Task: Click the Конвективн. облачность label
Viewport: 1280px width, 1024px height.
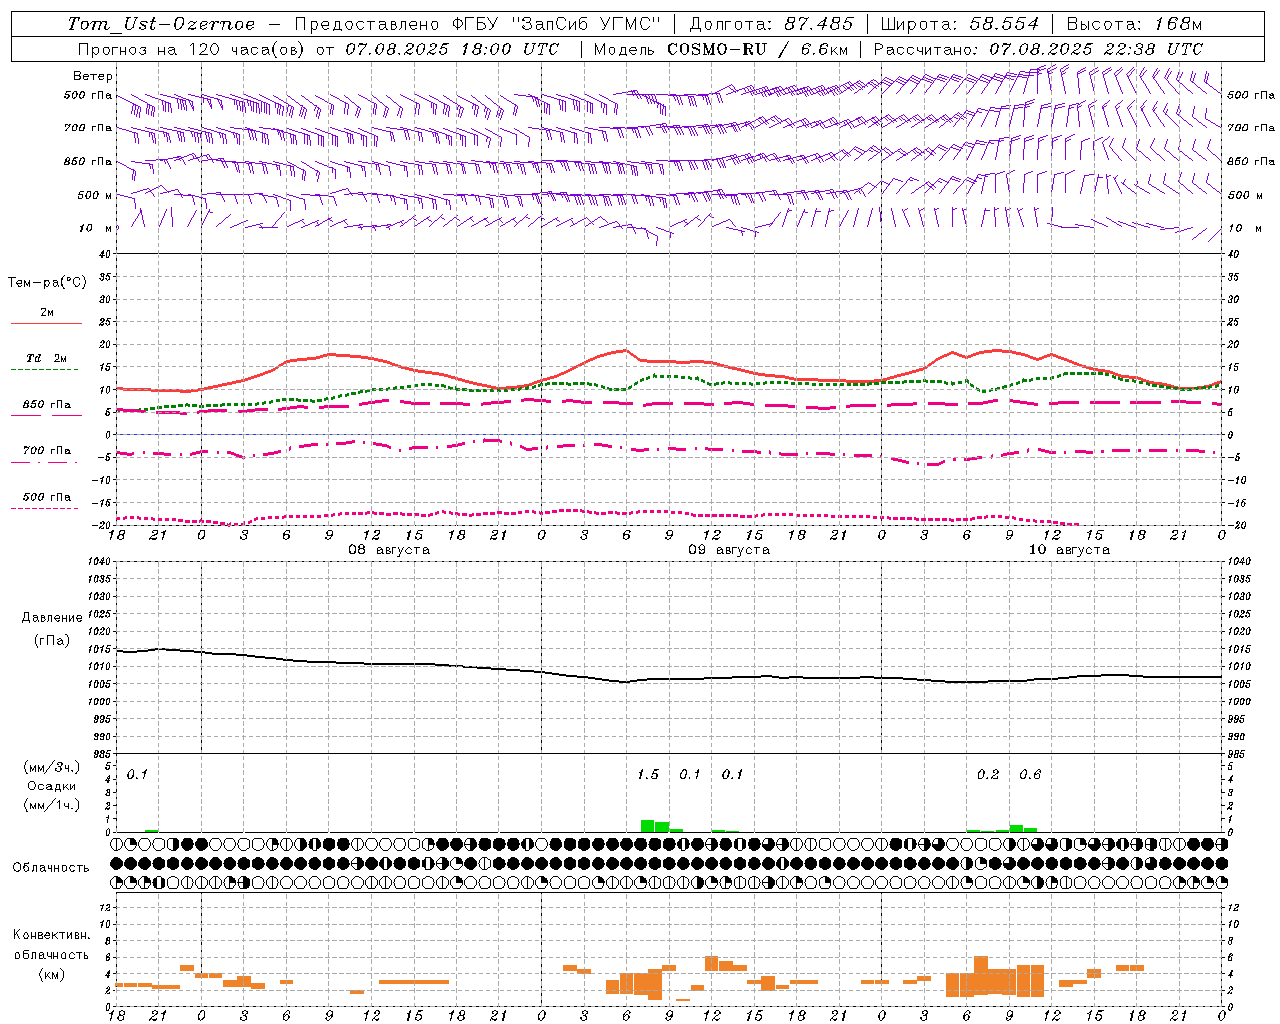Action: tap(51, 945)
